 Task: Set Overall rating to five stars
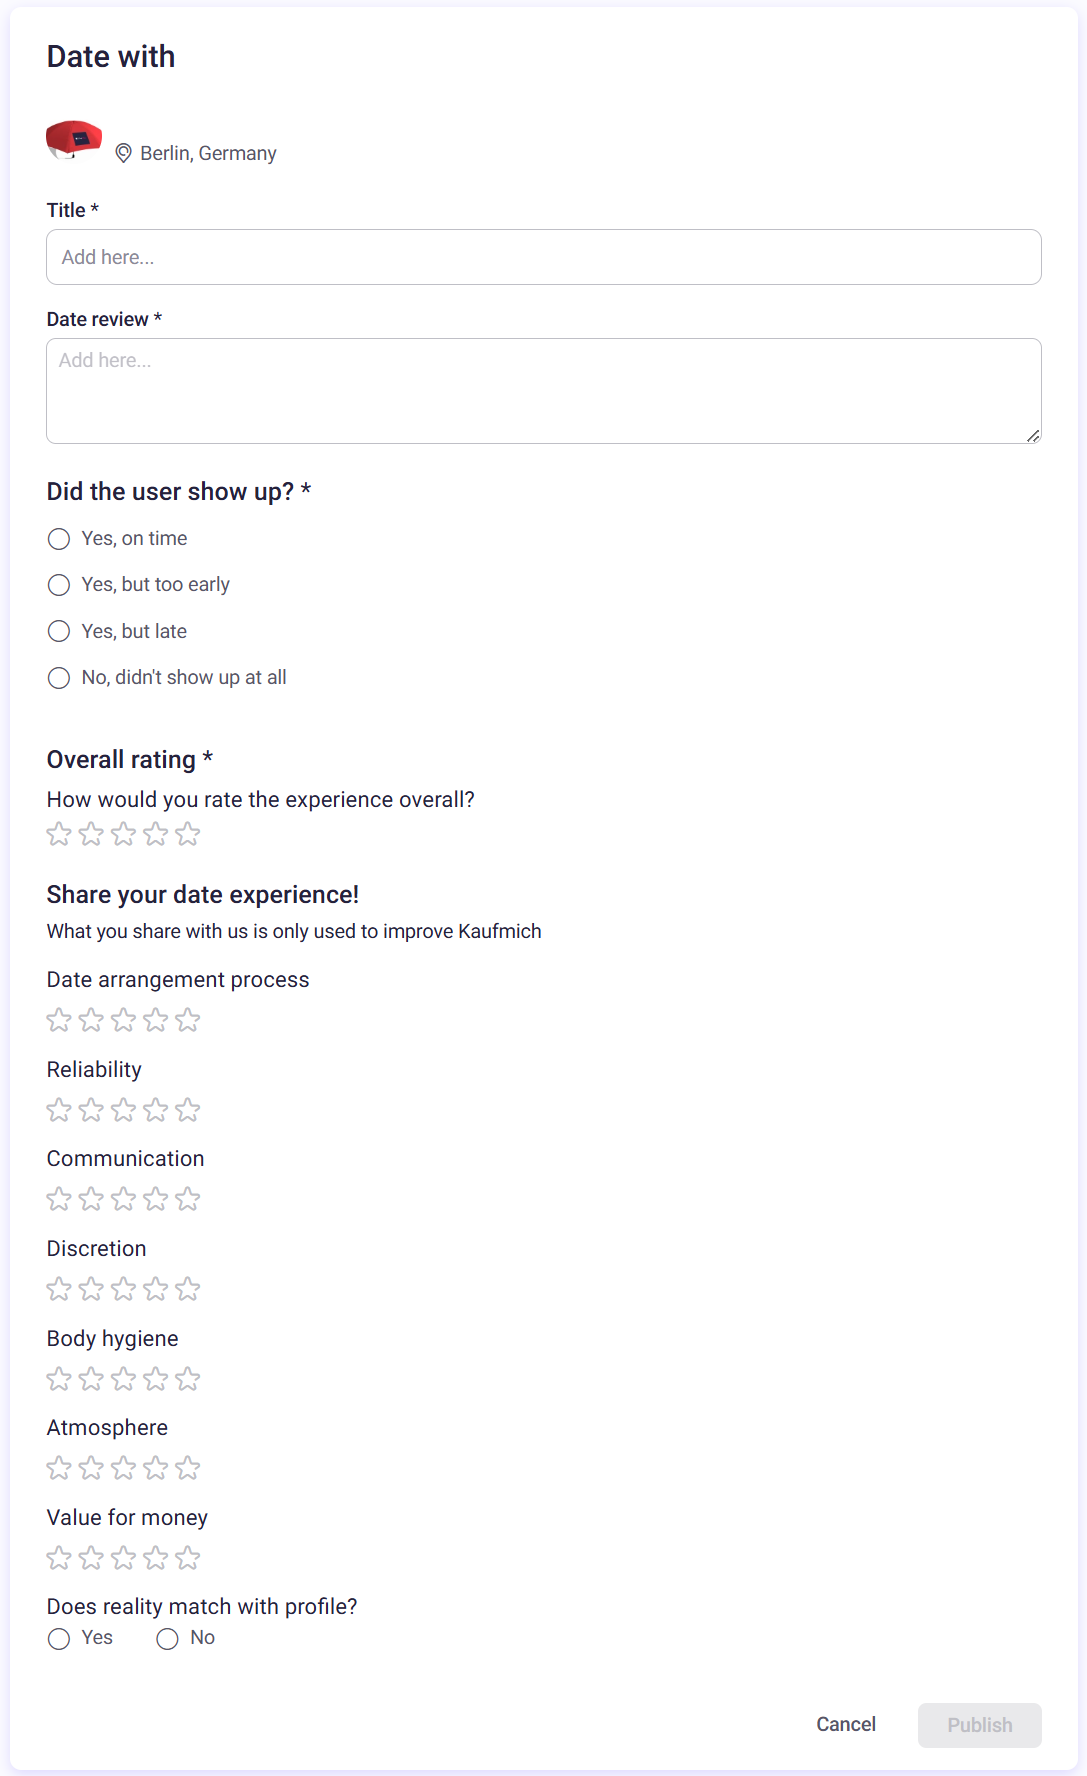[x=188, y=834]
